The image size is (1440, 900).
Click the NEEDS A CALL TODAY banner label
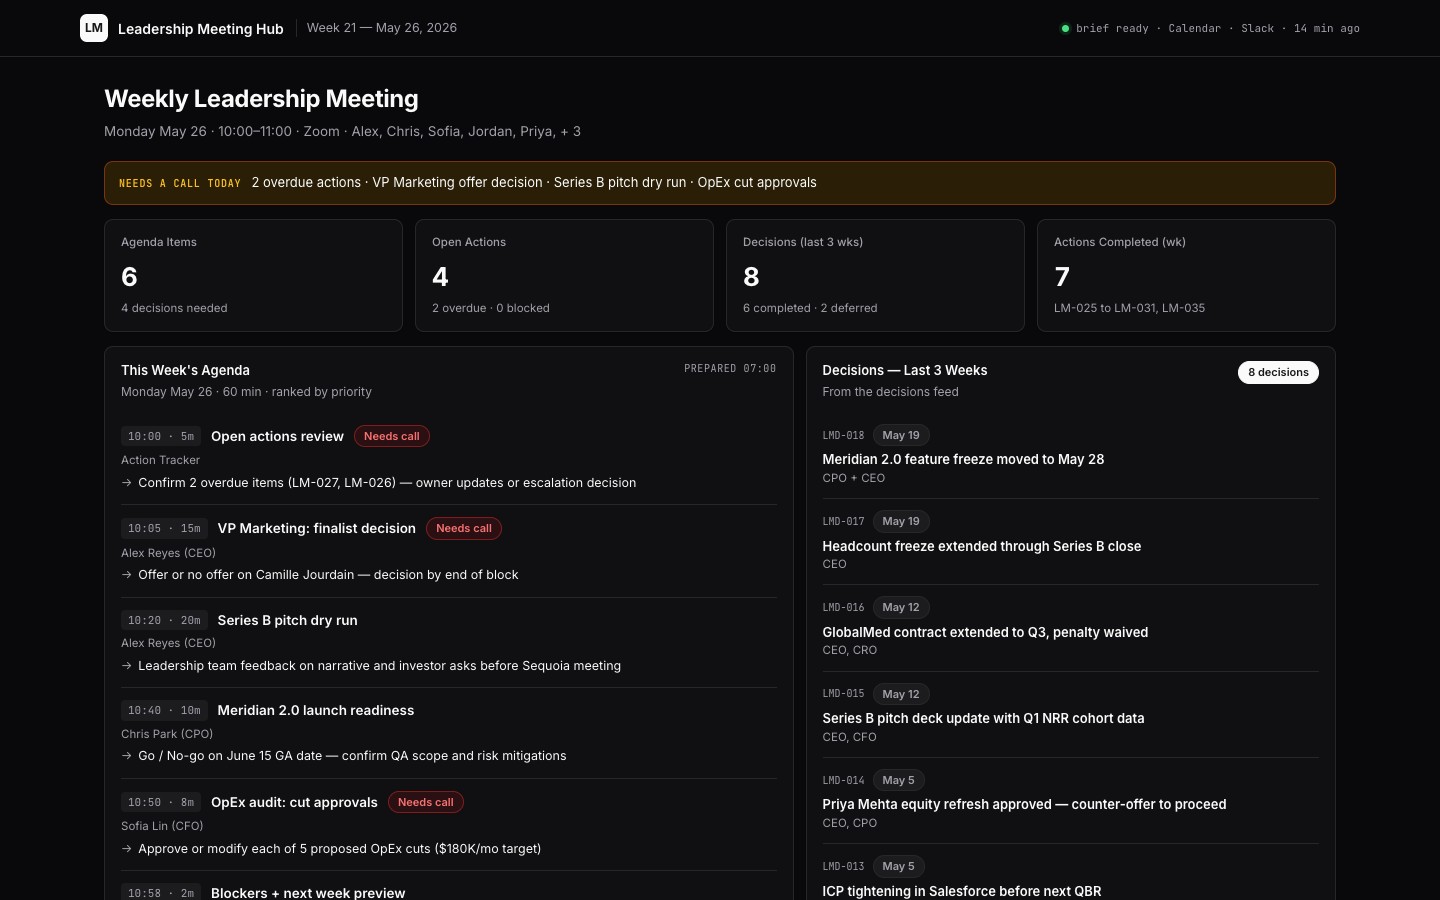point(180,183)
